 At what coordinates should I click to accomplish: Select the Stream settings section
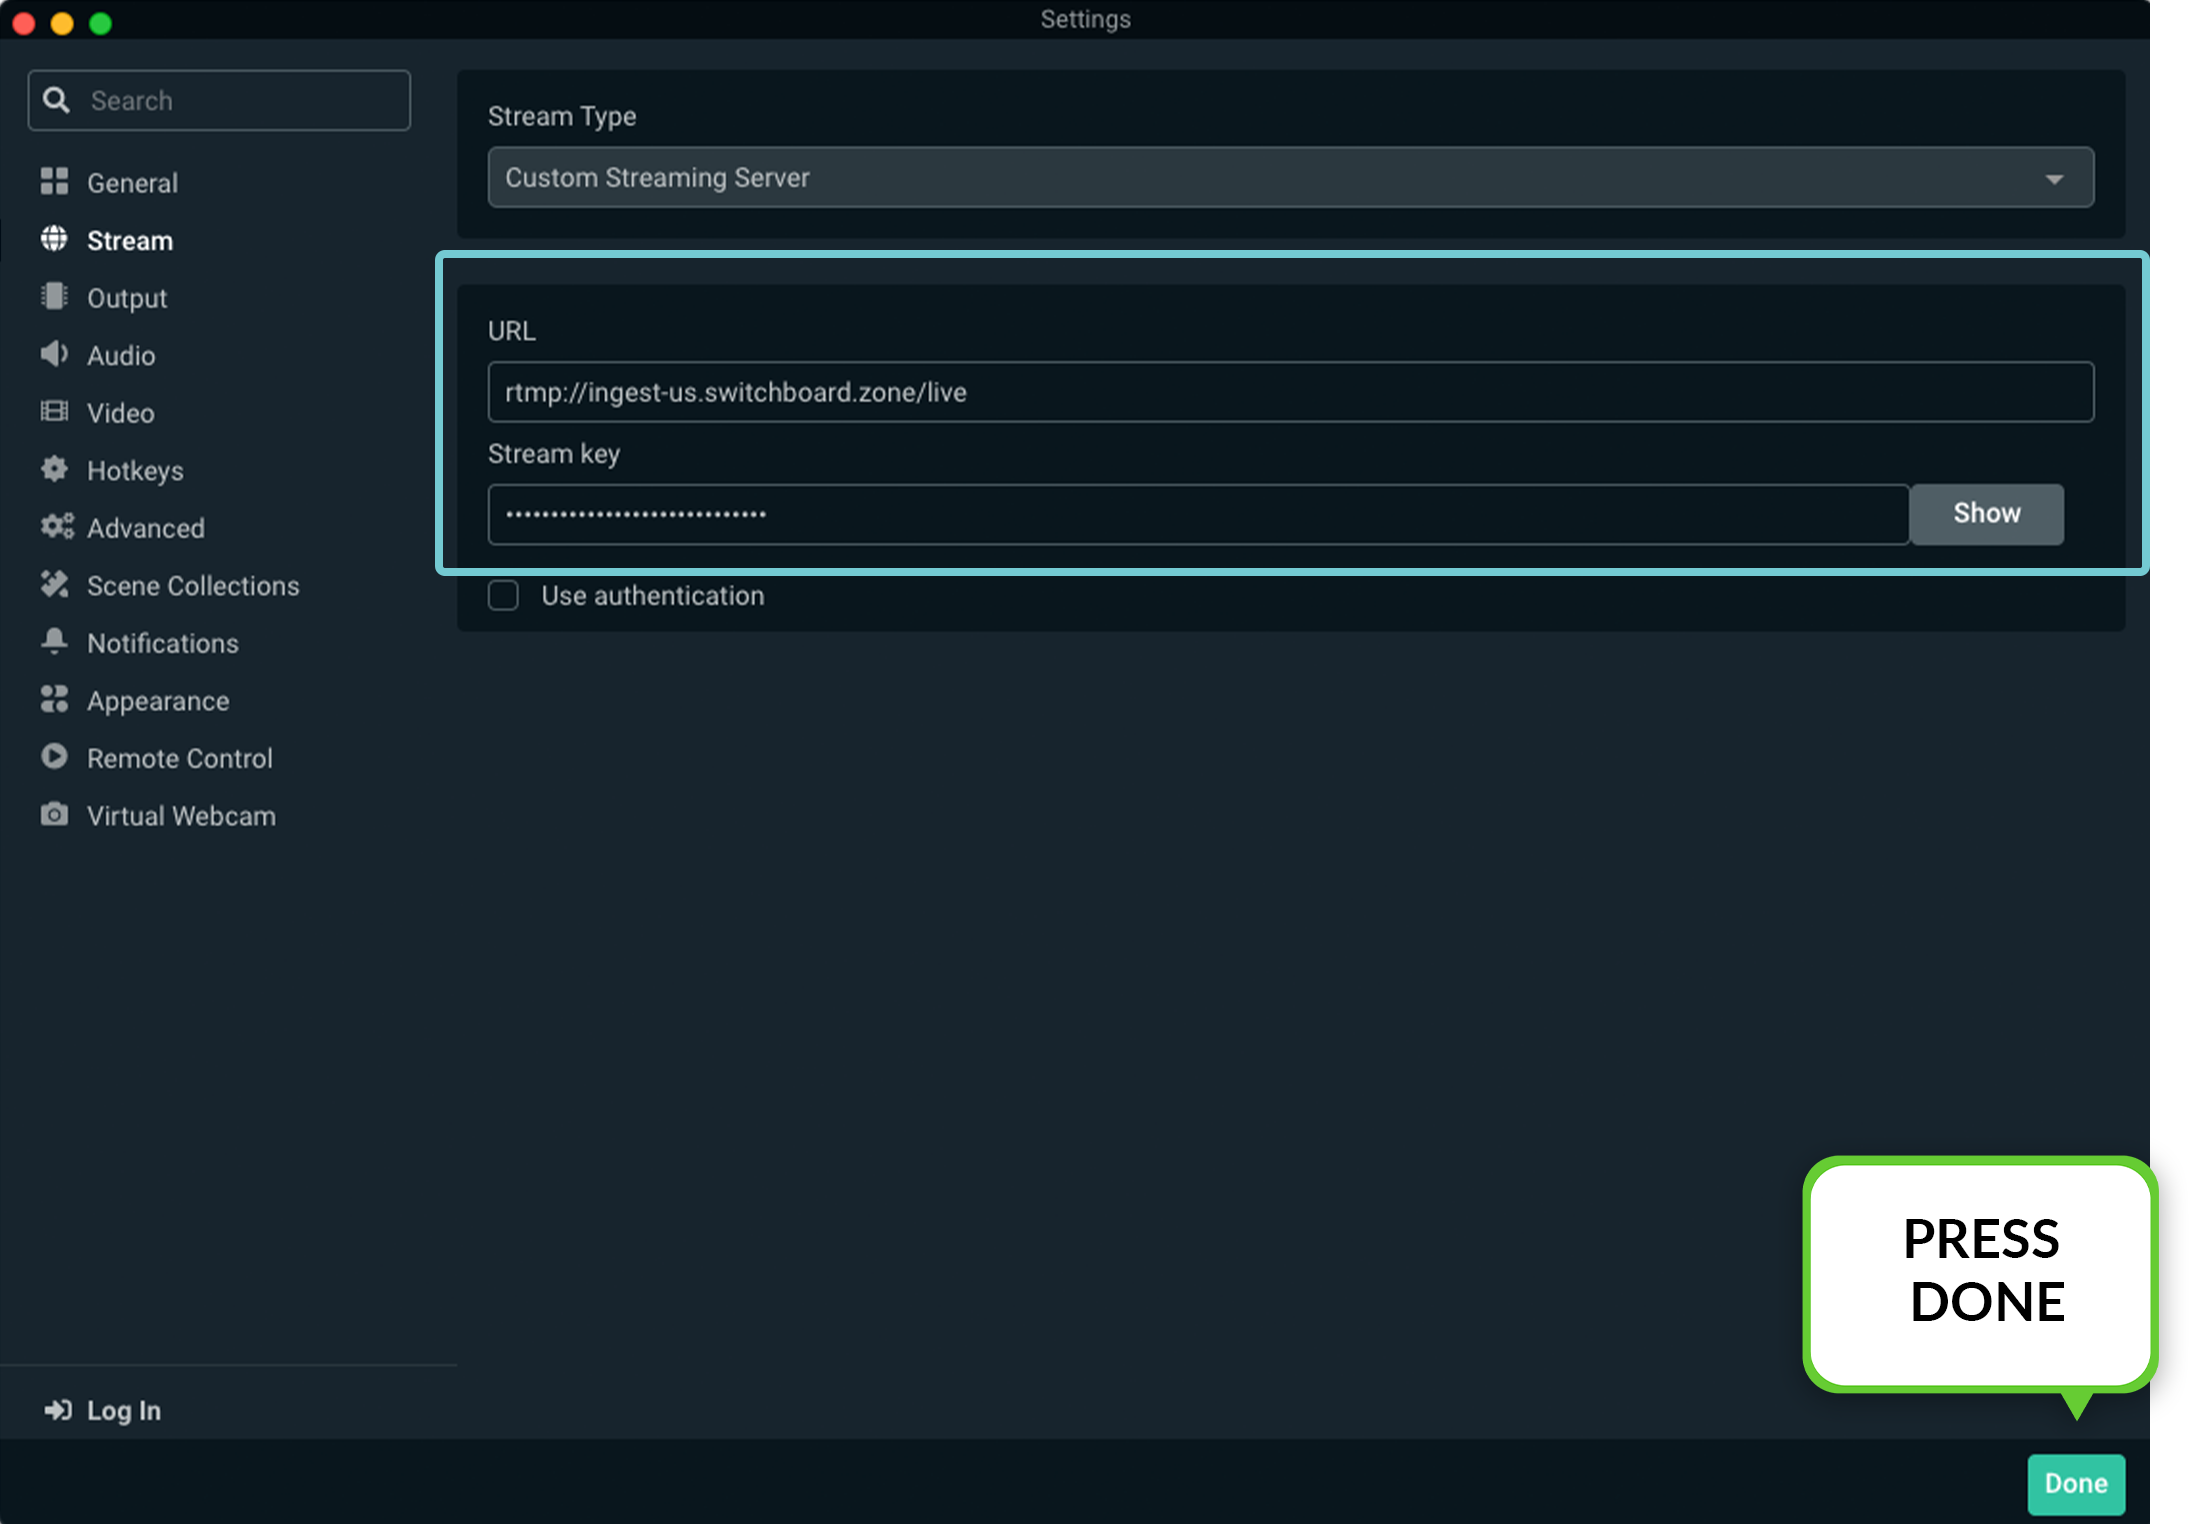(130, 240)
